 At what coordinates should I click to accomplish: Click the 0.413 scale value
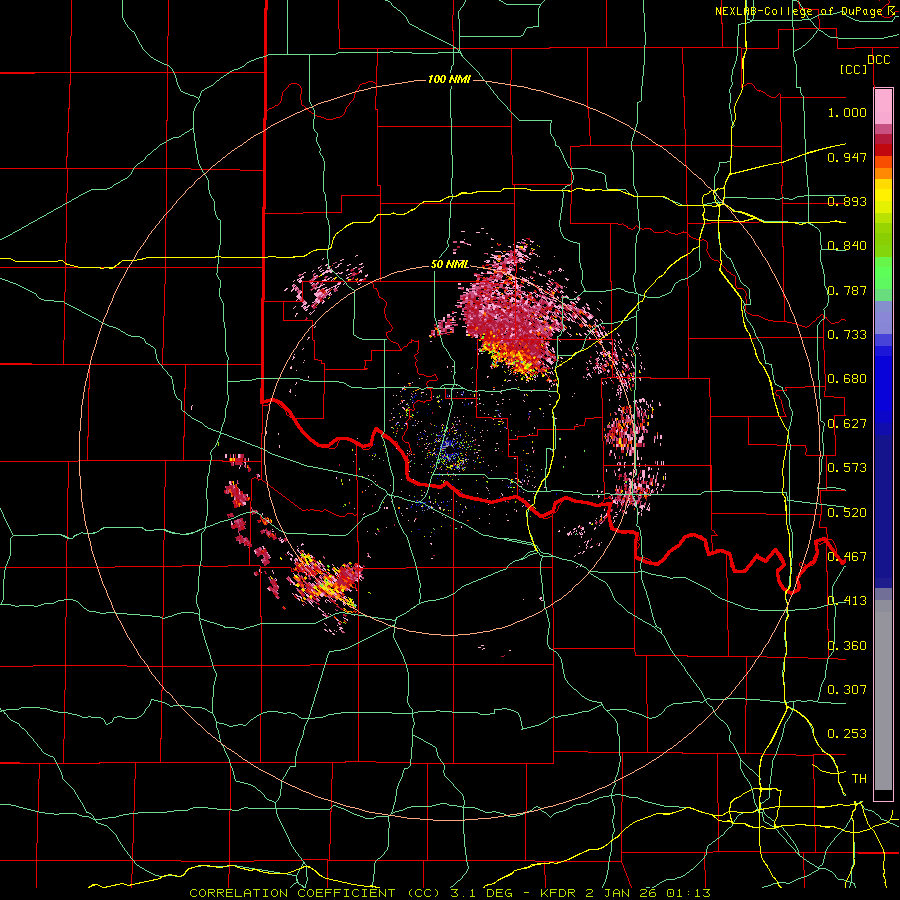[847, 601]
